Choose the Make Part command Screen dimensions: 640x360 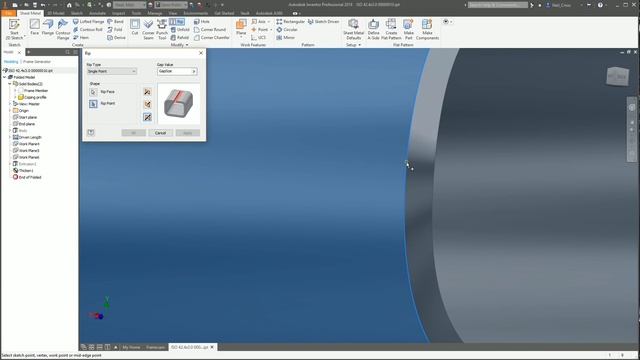coord(409,29)
